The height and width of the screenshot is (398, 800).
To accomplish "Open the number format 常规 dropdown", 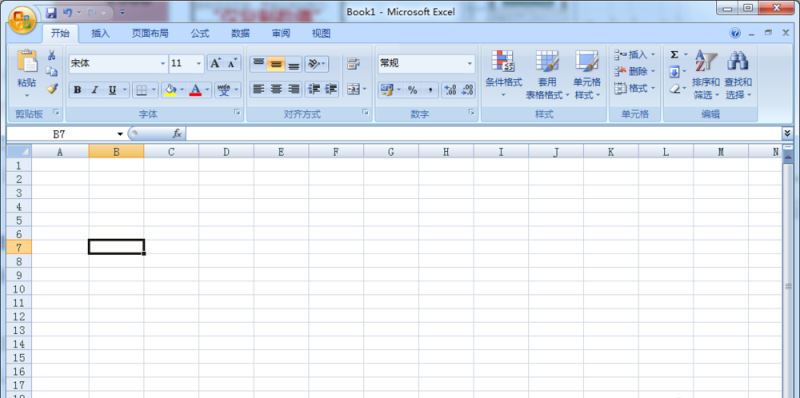I will point(469,64).
